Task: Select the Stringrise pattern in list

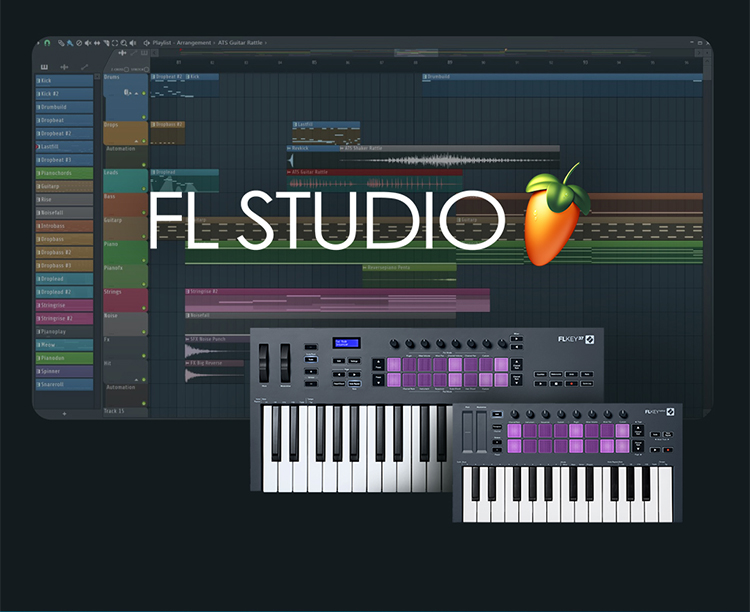Action: point(64,305)
